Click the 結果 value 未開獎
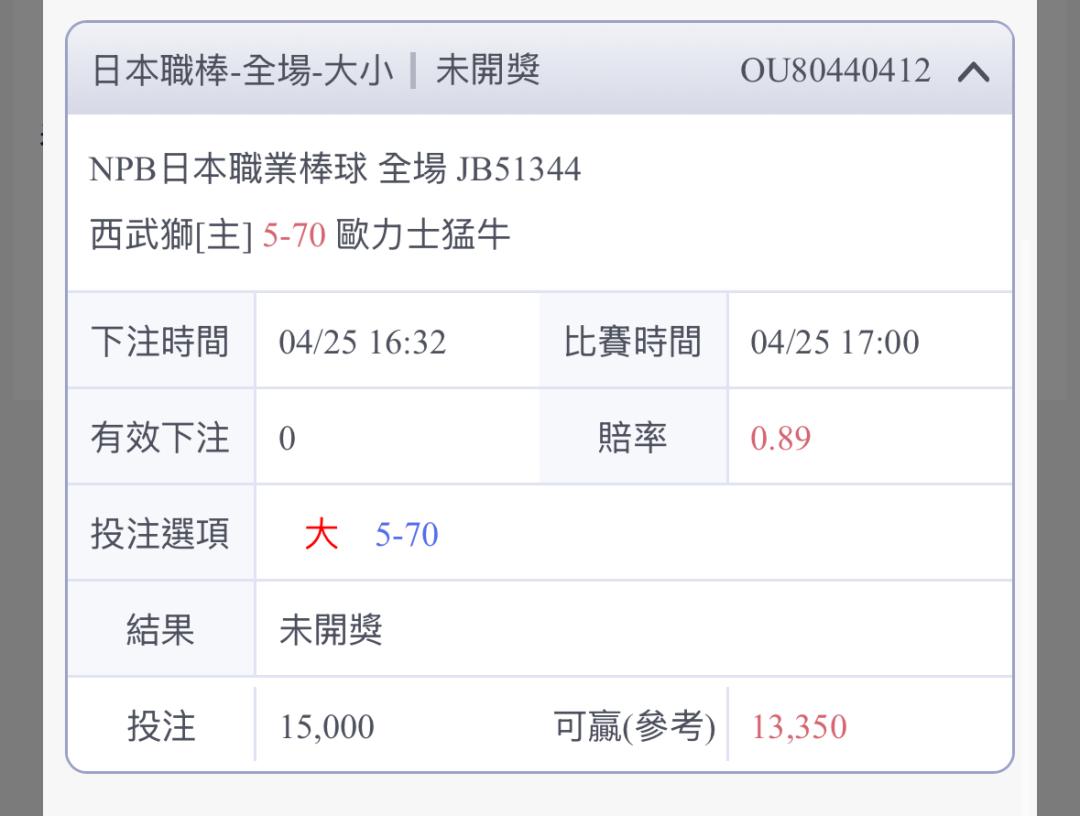Image resolution: width=1080 pixels, height=816 pixels. tap(331, 630)
